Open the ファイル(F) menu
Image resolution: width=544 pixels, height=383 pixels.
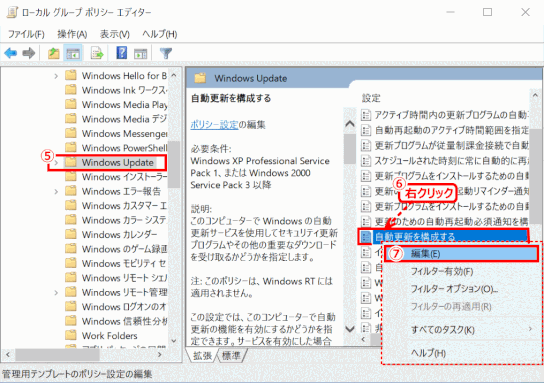[26, 34]
